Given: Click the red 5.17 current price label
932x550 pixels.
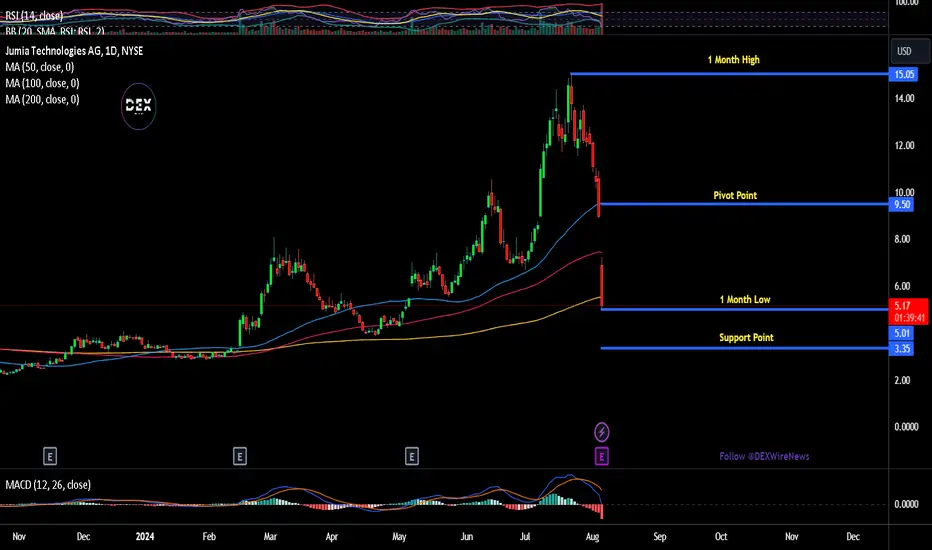Looking at the screenshot, I should (x=909, y=312).
